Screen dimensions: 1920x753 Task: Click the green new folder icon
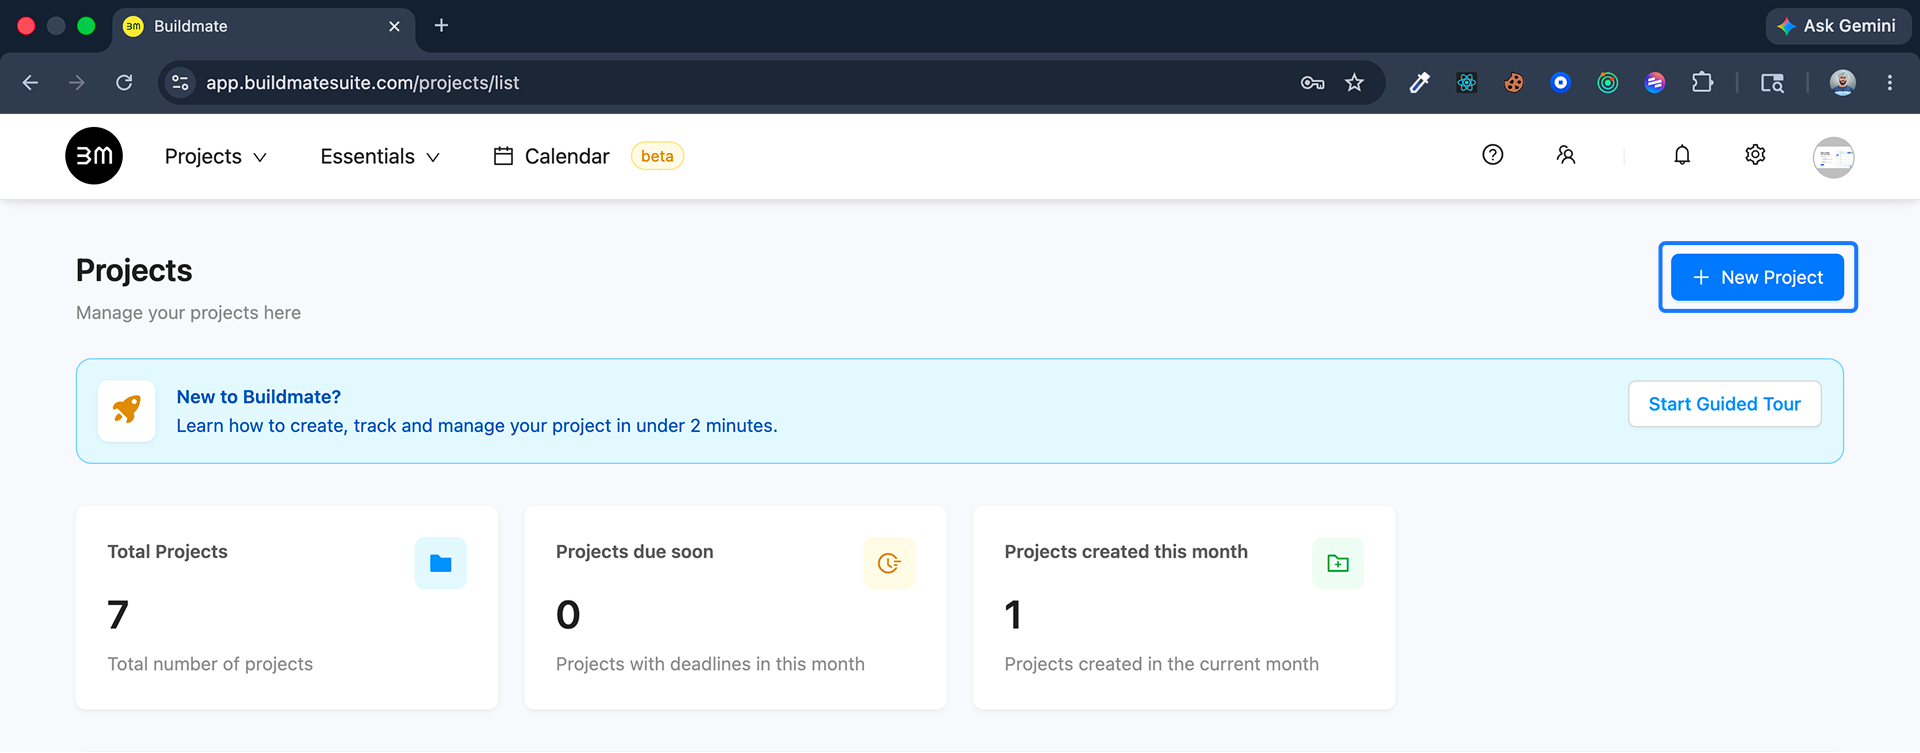(1338, 563)
